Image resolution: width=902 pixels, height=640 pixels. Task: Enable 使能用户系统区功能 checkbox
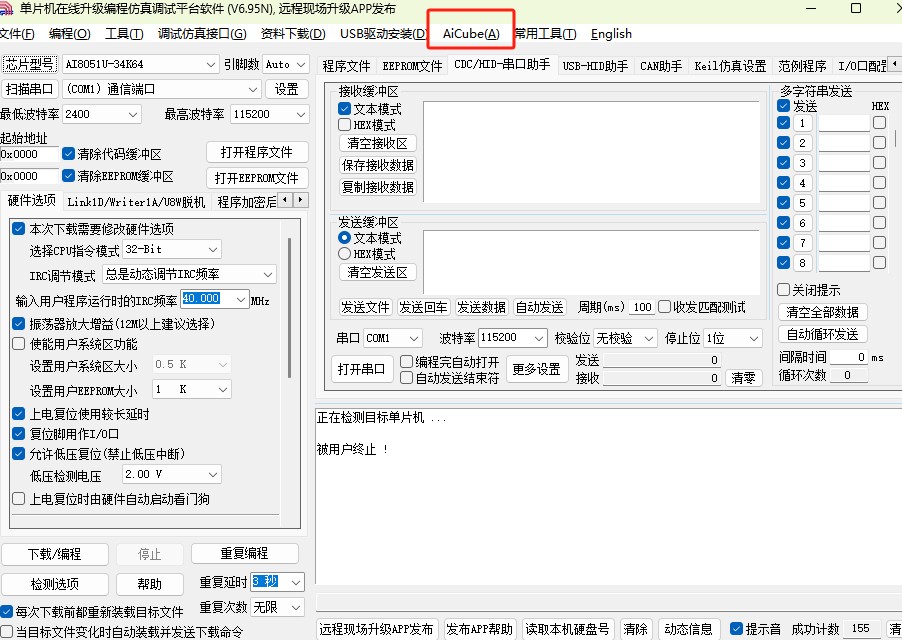[x=18, y=344]
